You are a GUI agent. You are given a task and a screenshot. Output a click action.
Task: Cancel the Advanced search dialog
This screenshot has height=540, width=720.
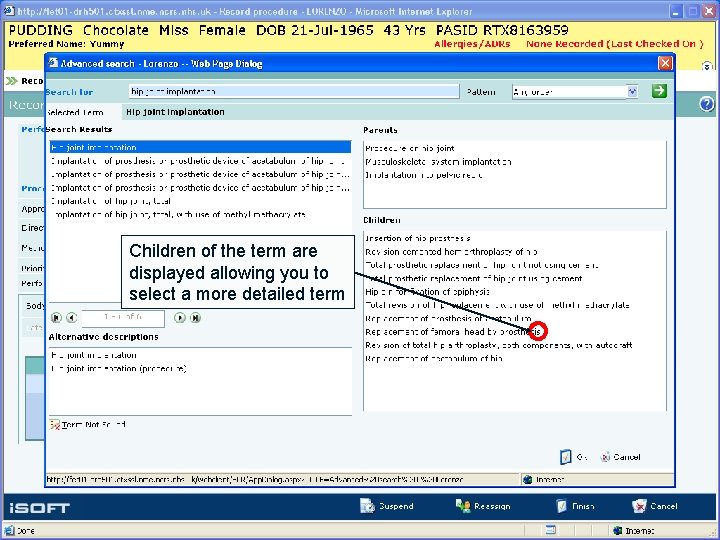[x=620, y=457]
